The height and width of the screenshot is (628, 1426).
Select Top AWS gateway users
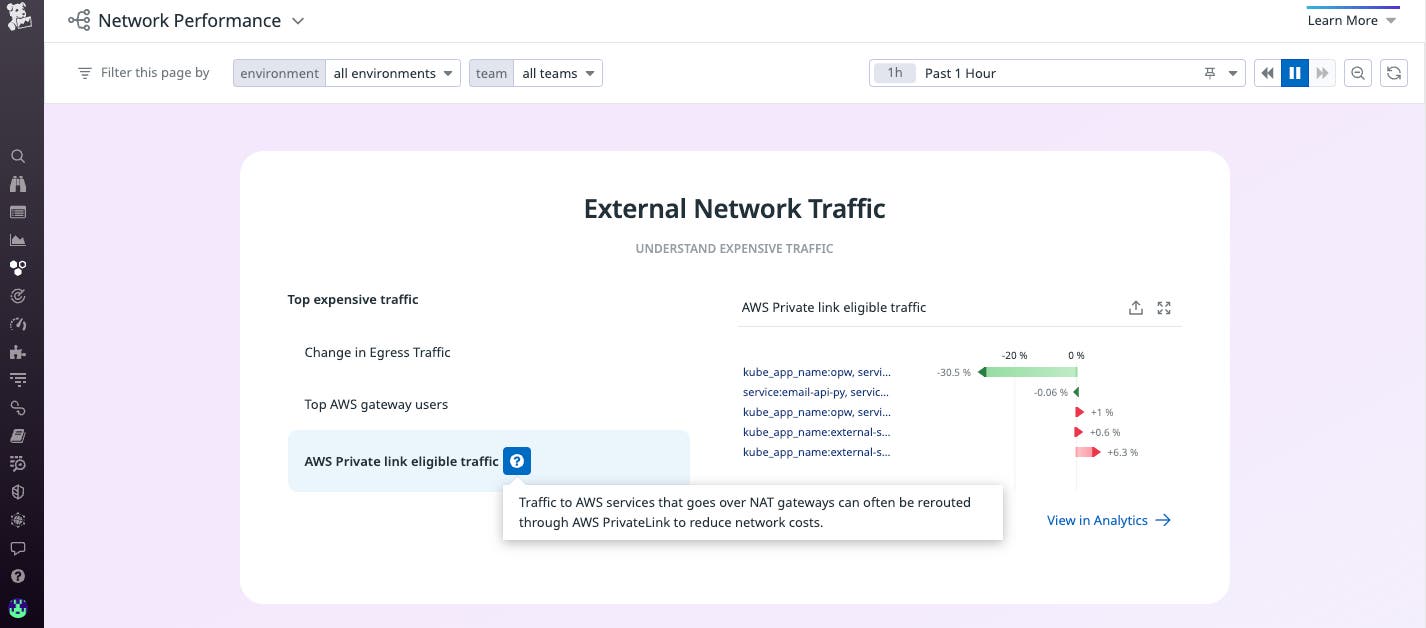(x=377, y=404)
